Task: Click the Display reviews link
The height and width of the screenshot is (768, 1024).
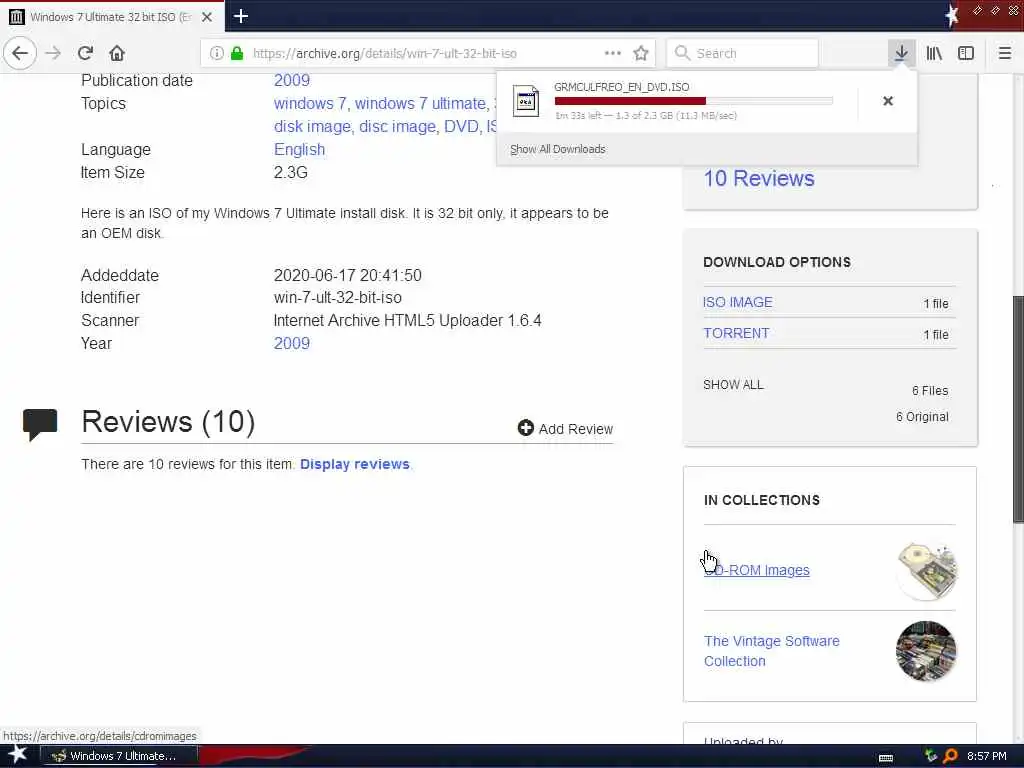Action: (x=355, y=464)
